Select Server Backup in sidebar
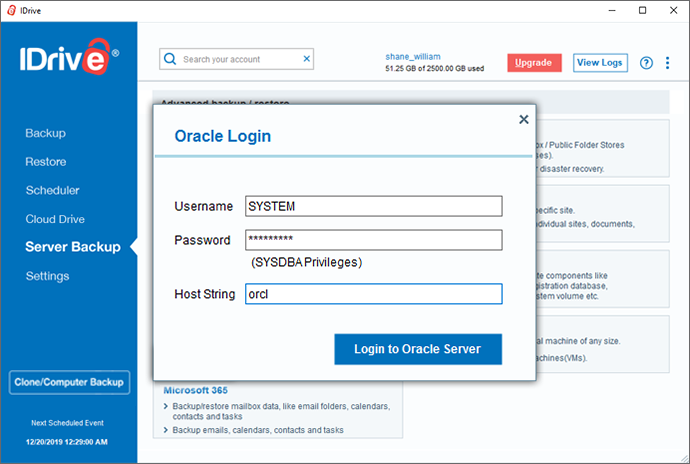The height and width of the screenshot is (464, 690). [73, 247]
